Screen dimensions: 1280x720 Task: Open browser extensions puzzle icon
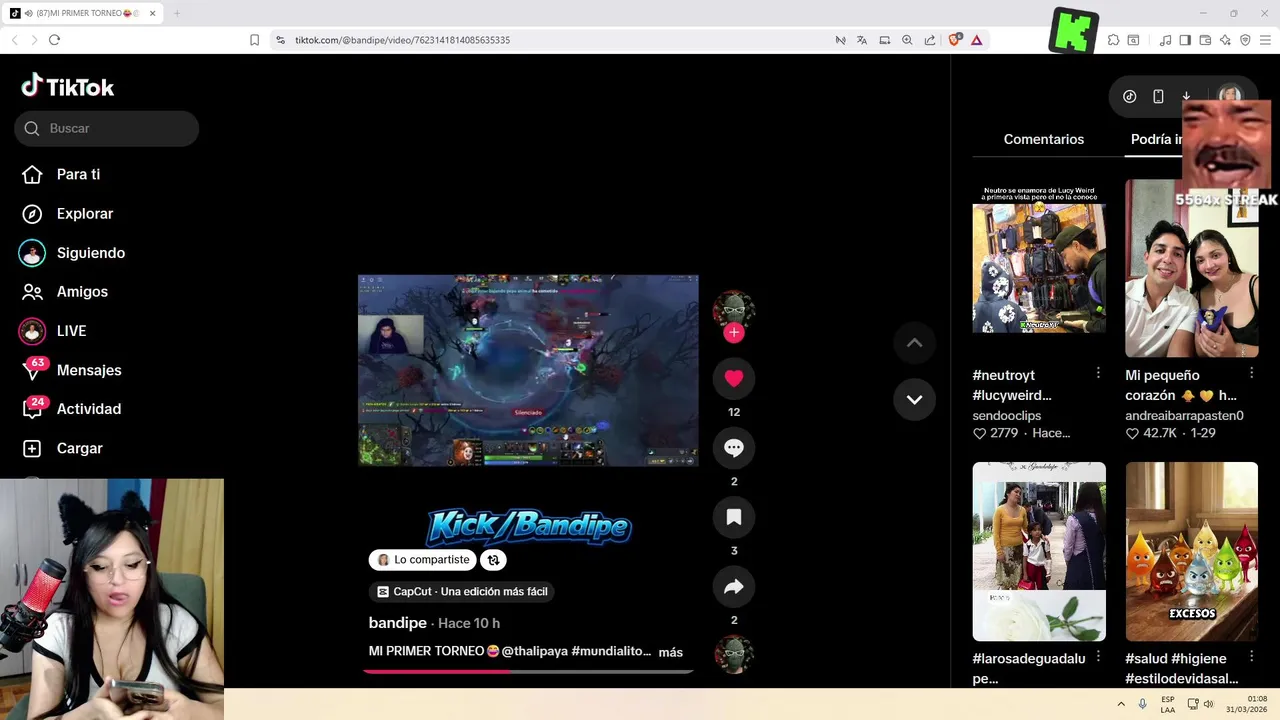1113,40
